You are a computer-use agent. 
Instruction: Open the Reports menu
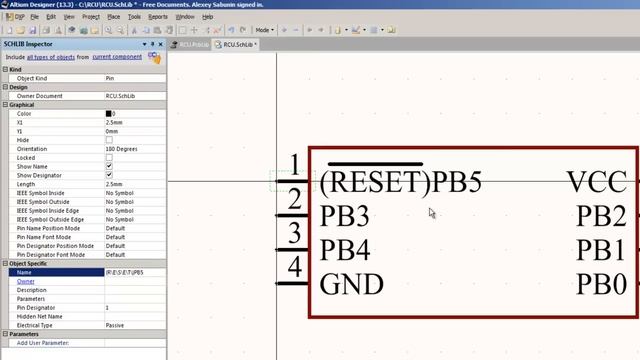158,17
